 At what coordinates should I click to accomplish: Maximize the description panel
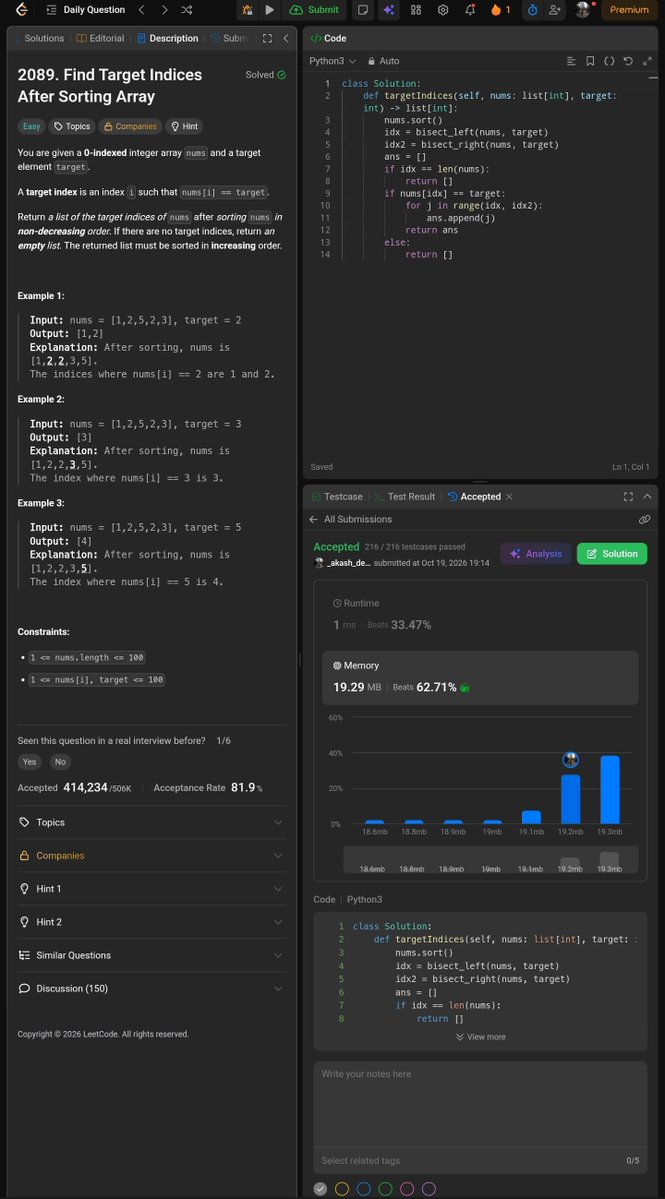point(267,38)
